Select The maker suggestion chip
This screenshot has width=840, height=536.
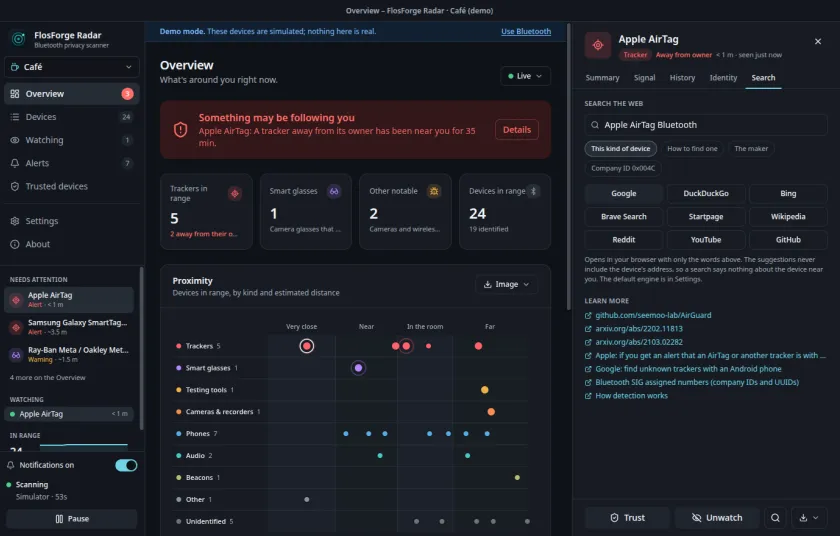pyautogui.click(x=751, y=148)
